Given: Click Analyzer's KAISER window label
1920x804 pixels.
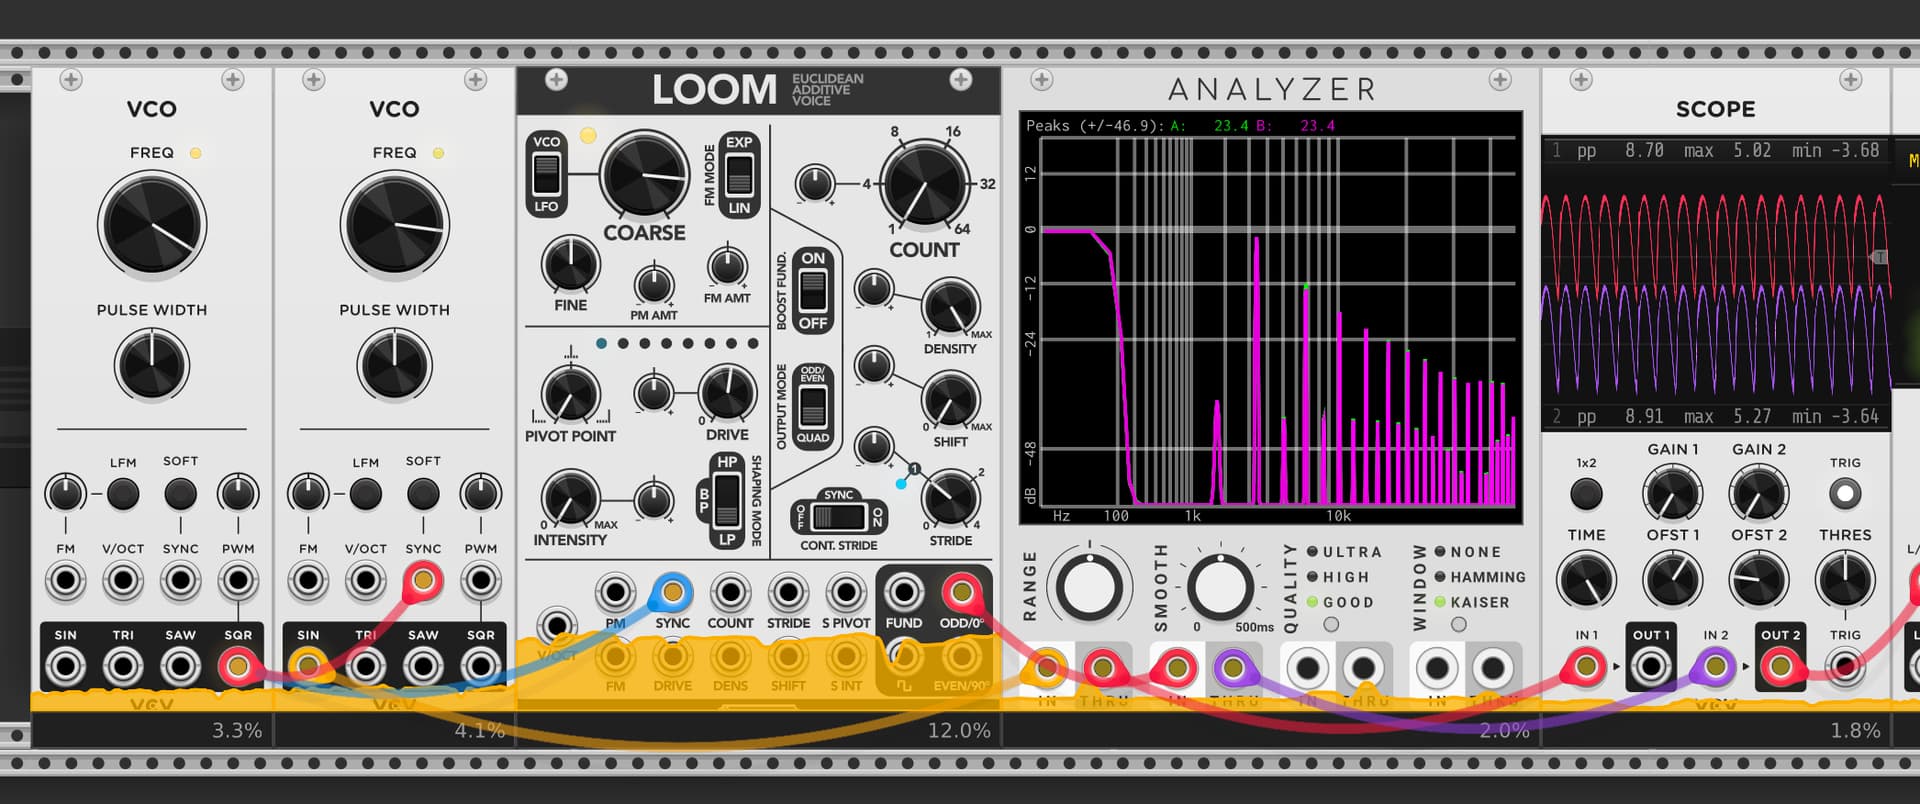Looking at the screenshot, I should [1480, 602].
